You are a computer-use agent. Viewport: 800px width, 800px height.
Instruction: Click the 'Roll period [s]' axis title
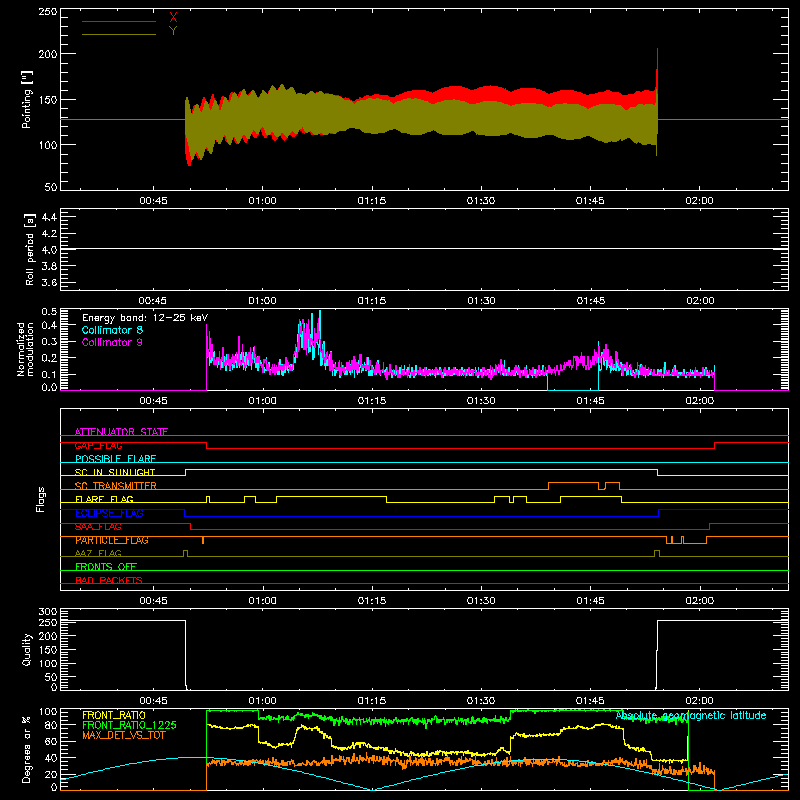pos(30,249)
